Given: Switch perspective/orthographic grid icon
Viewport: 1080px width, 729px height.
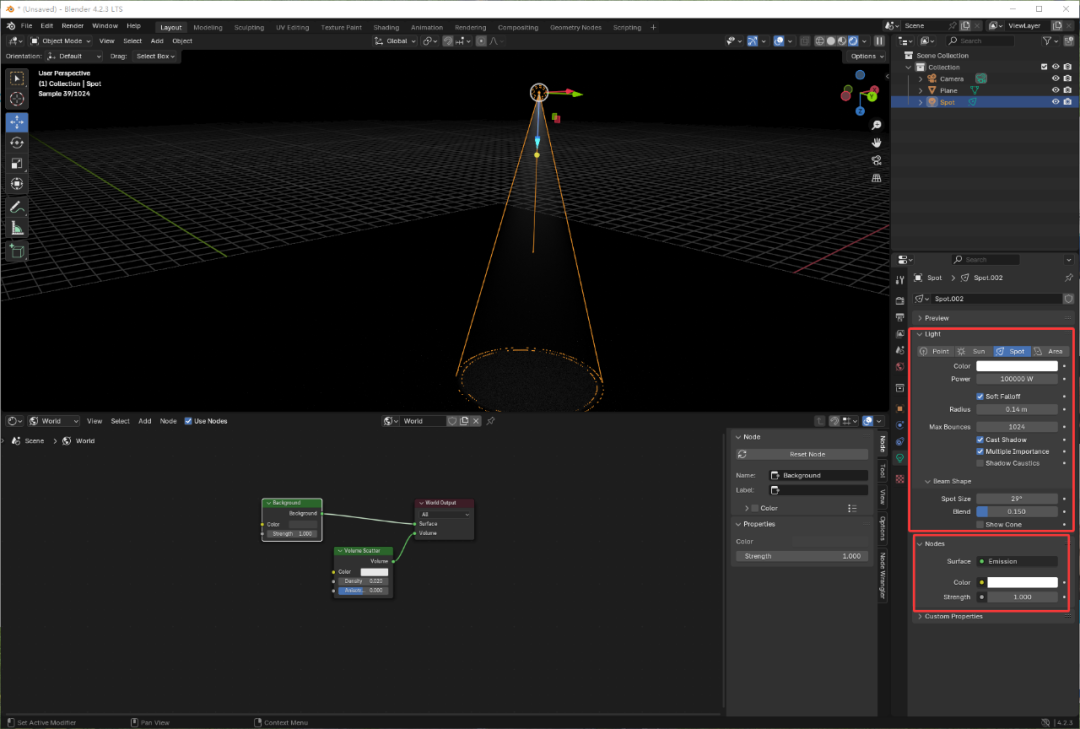Looking at the screenshot, I should [x=876, y=178].
